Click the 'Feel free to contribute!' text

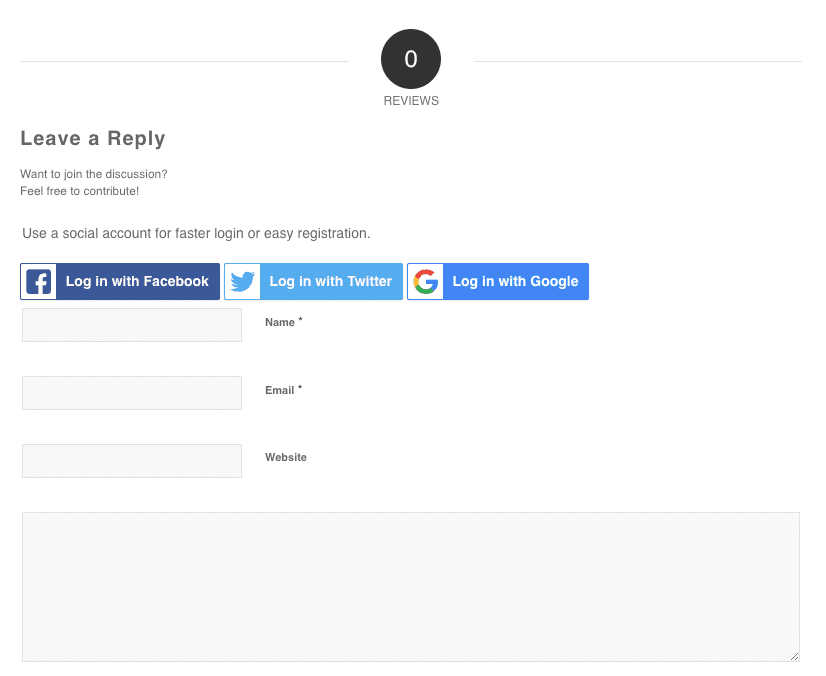pyautogui.click(x=80, y=191)
